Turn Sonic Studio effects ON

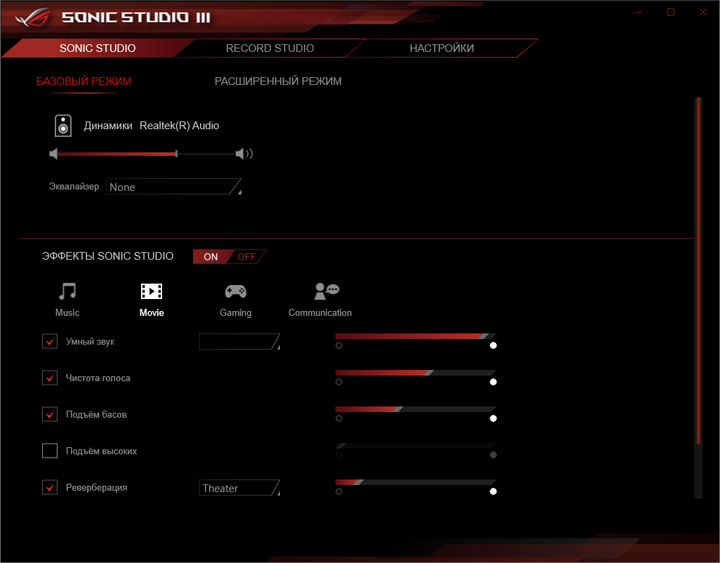211,257
